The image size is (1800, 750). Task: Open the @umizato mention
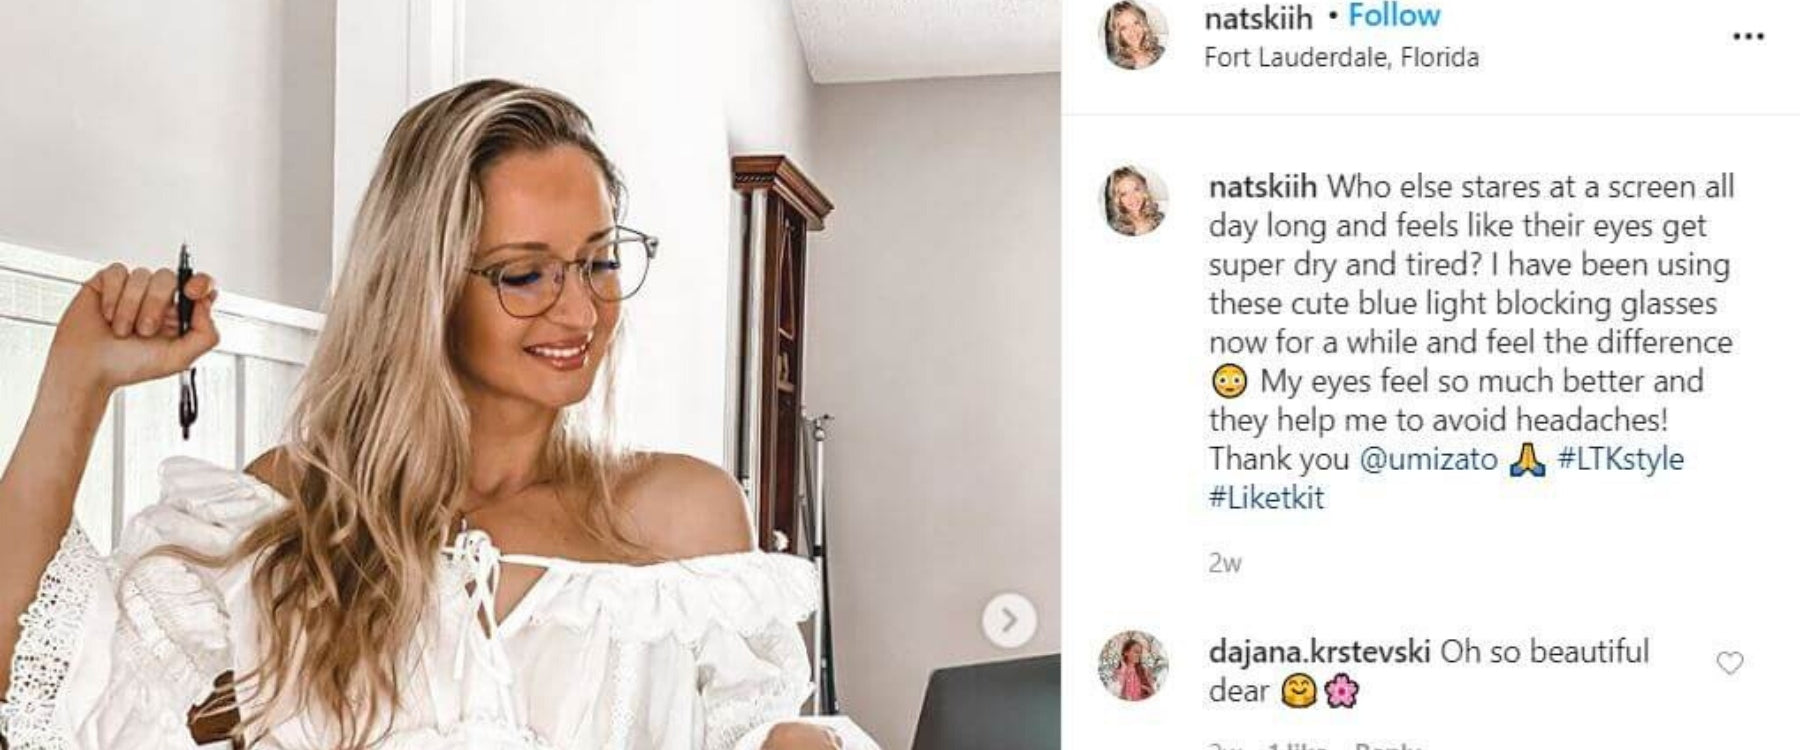click(1428, 459)
